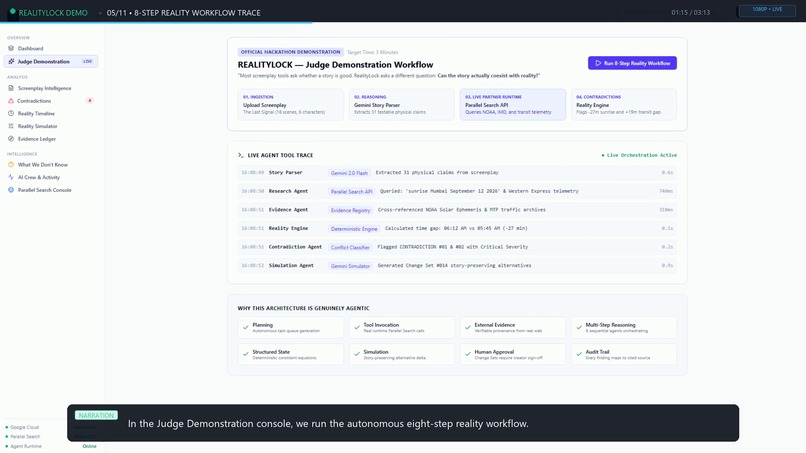
Task: Click the checkmark icon on Audit Trail card
Action: (579, 354)
